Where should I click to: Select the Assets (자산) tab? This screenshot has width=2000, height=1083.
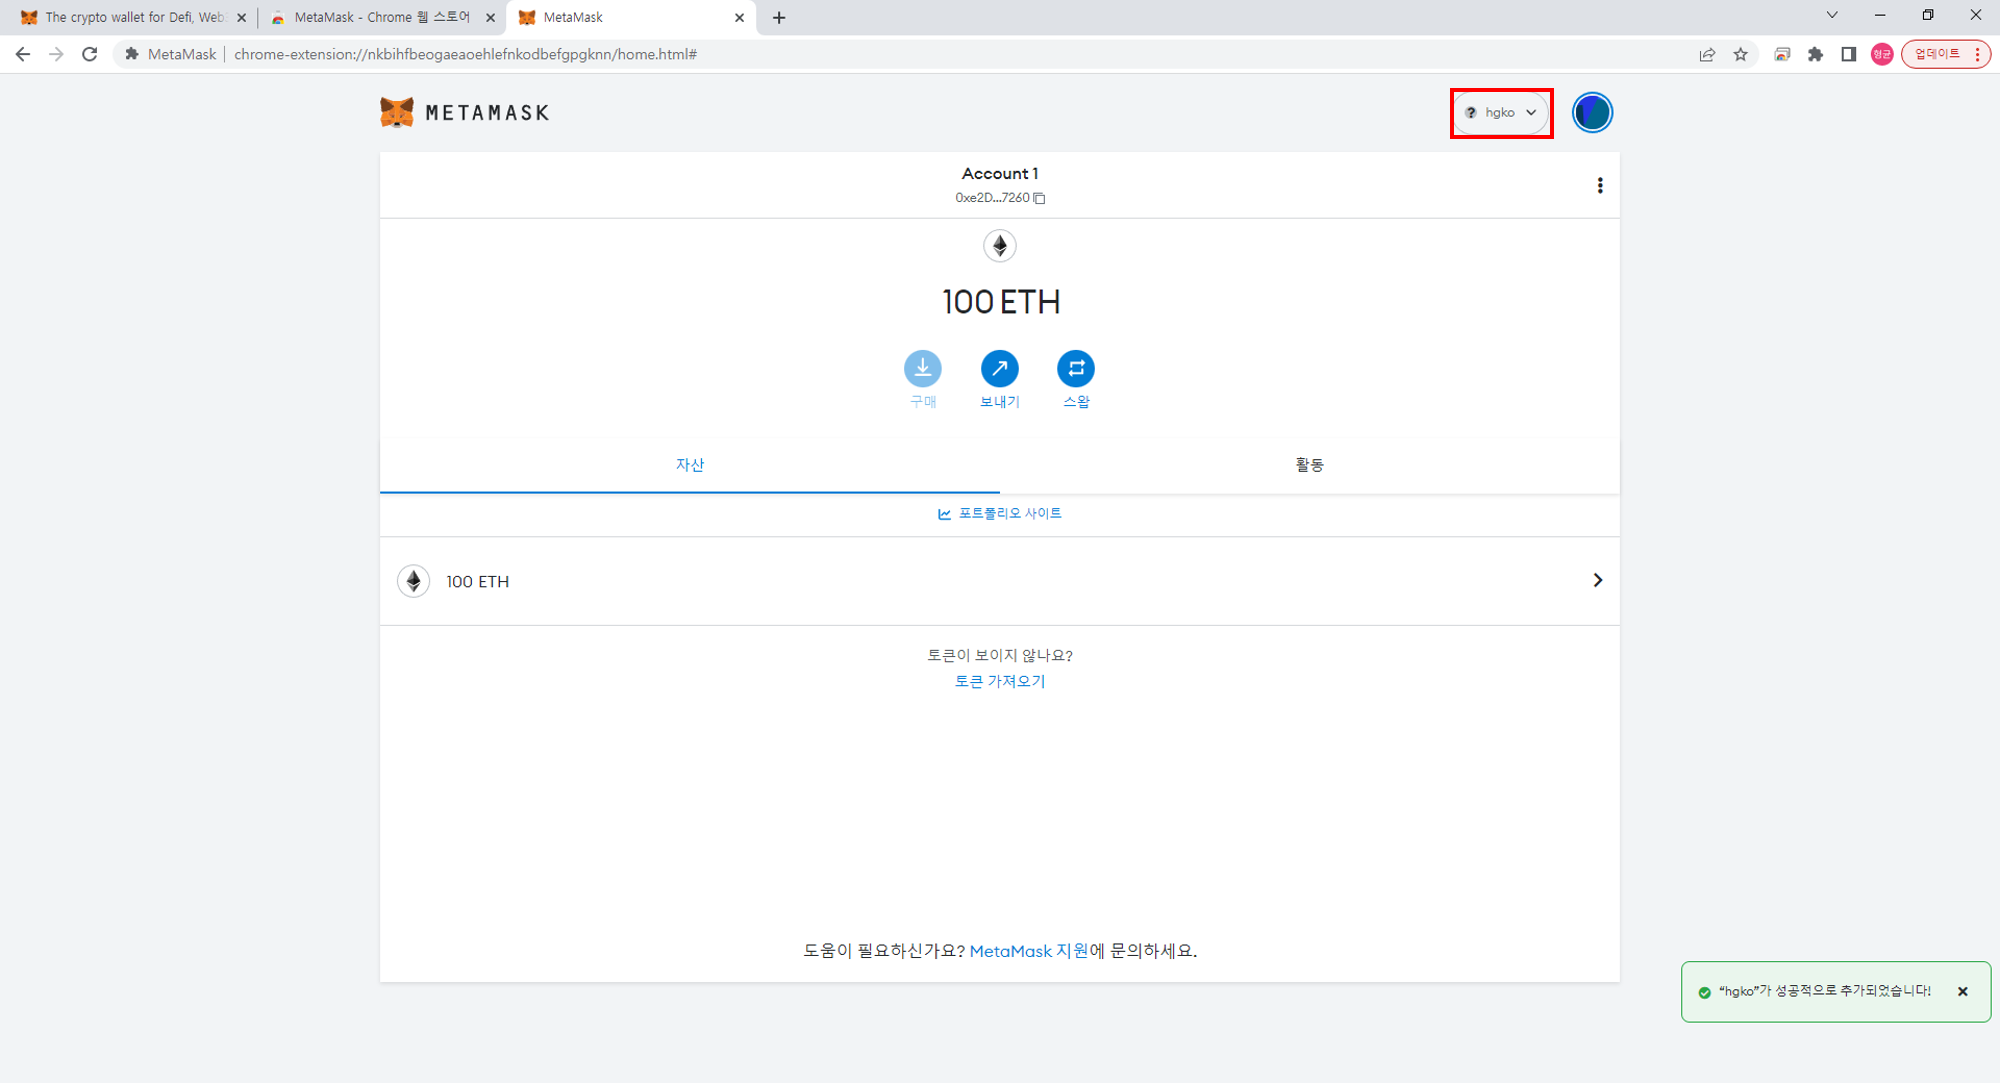690,465
